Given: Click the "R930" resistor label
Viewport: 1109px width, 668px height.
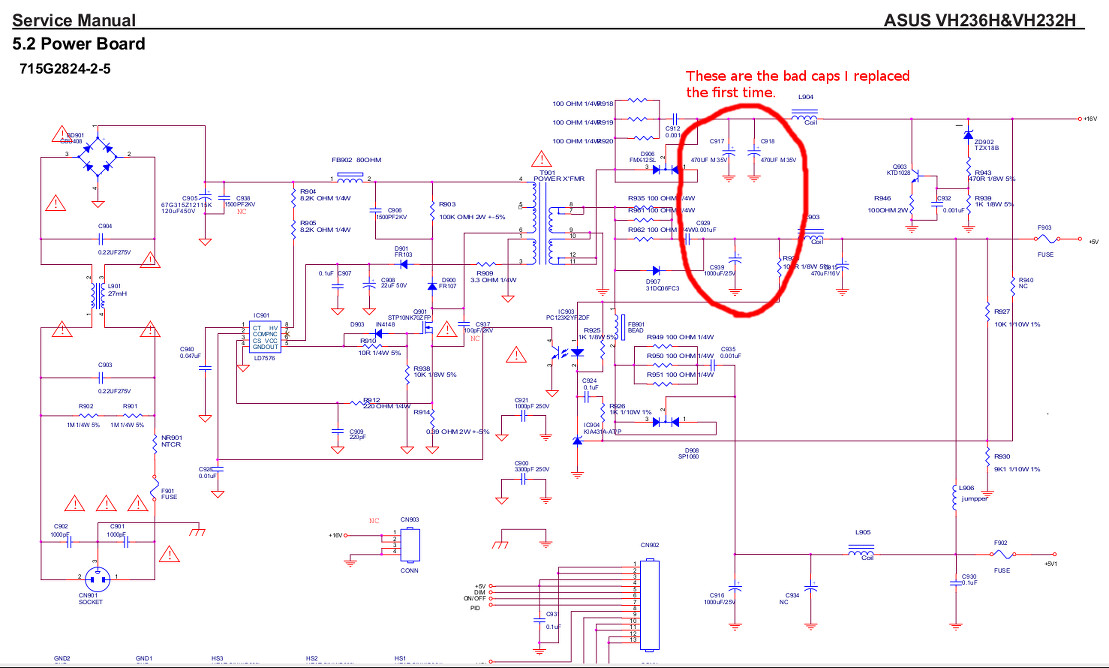Looking at the screenshot, I should coord(1001,456).
